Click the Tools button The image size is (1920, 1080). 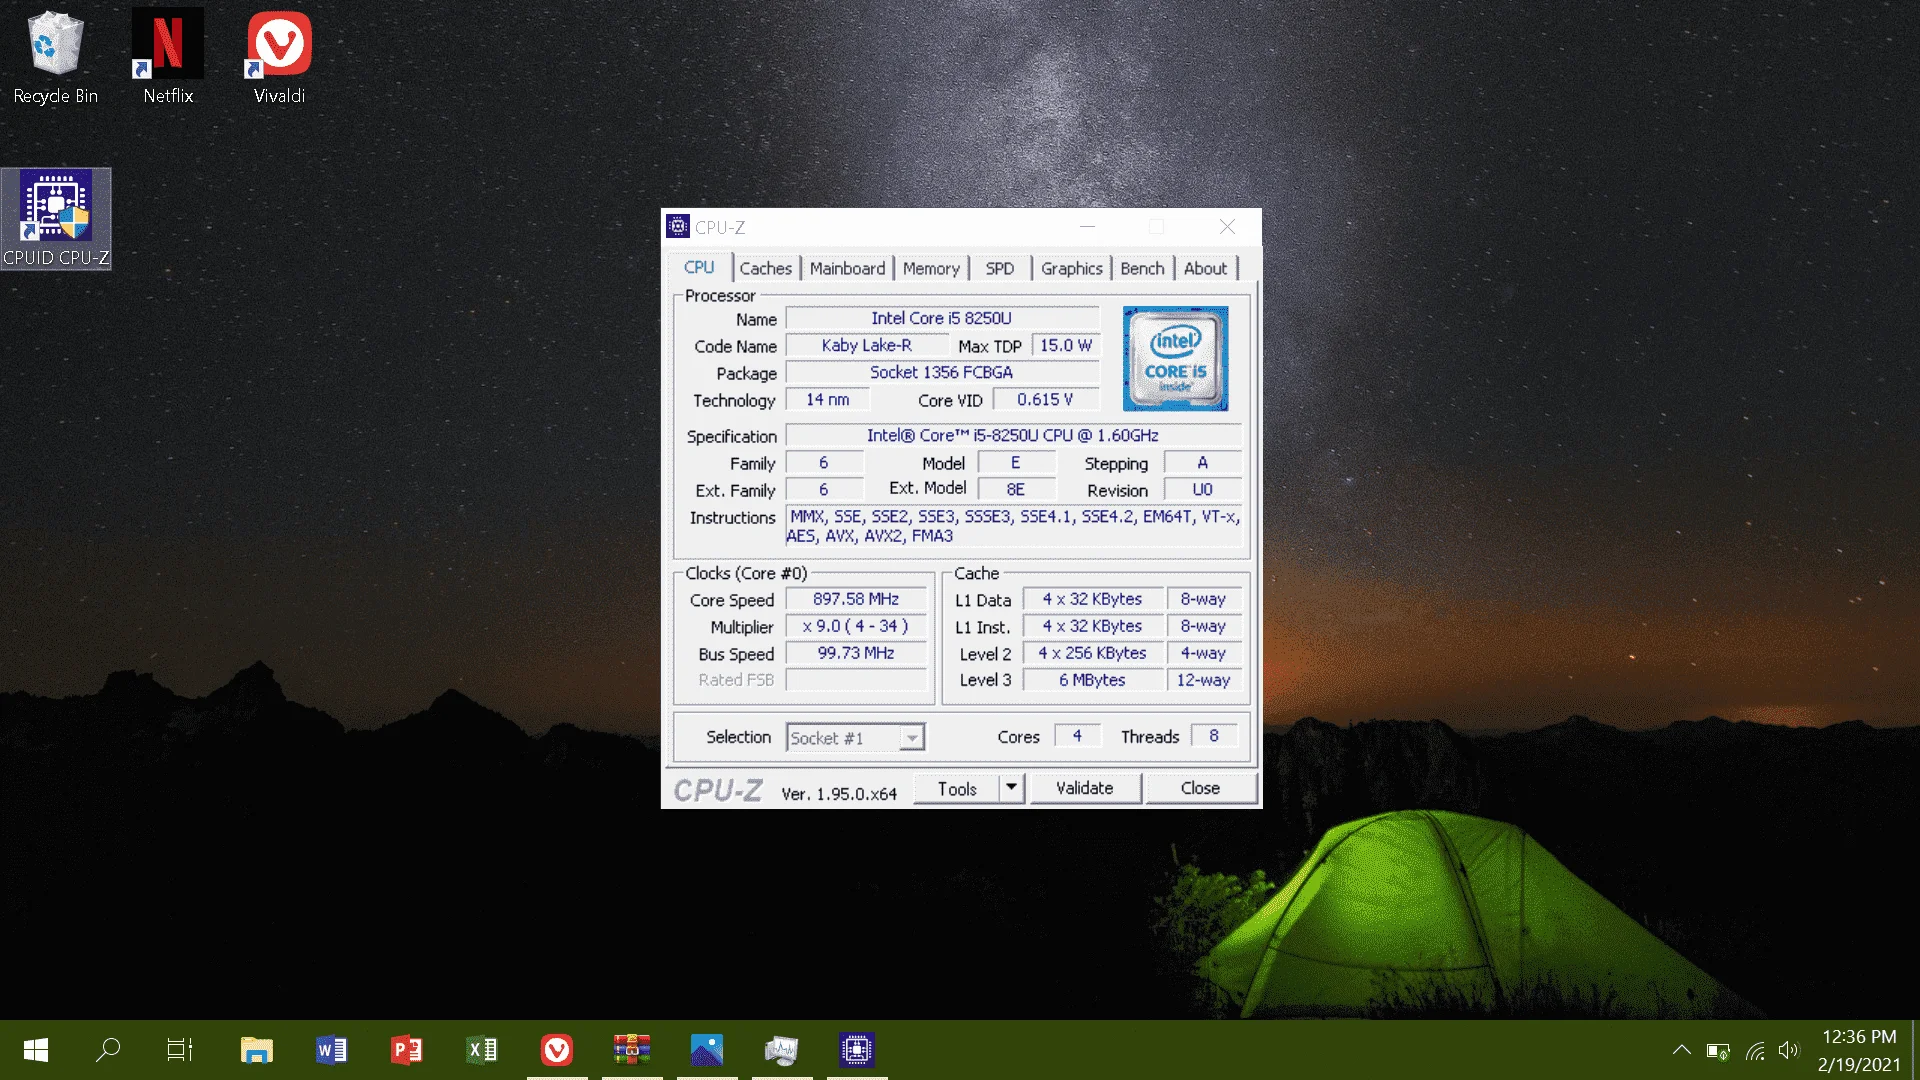957,788
